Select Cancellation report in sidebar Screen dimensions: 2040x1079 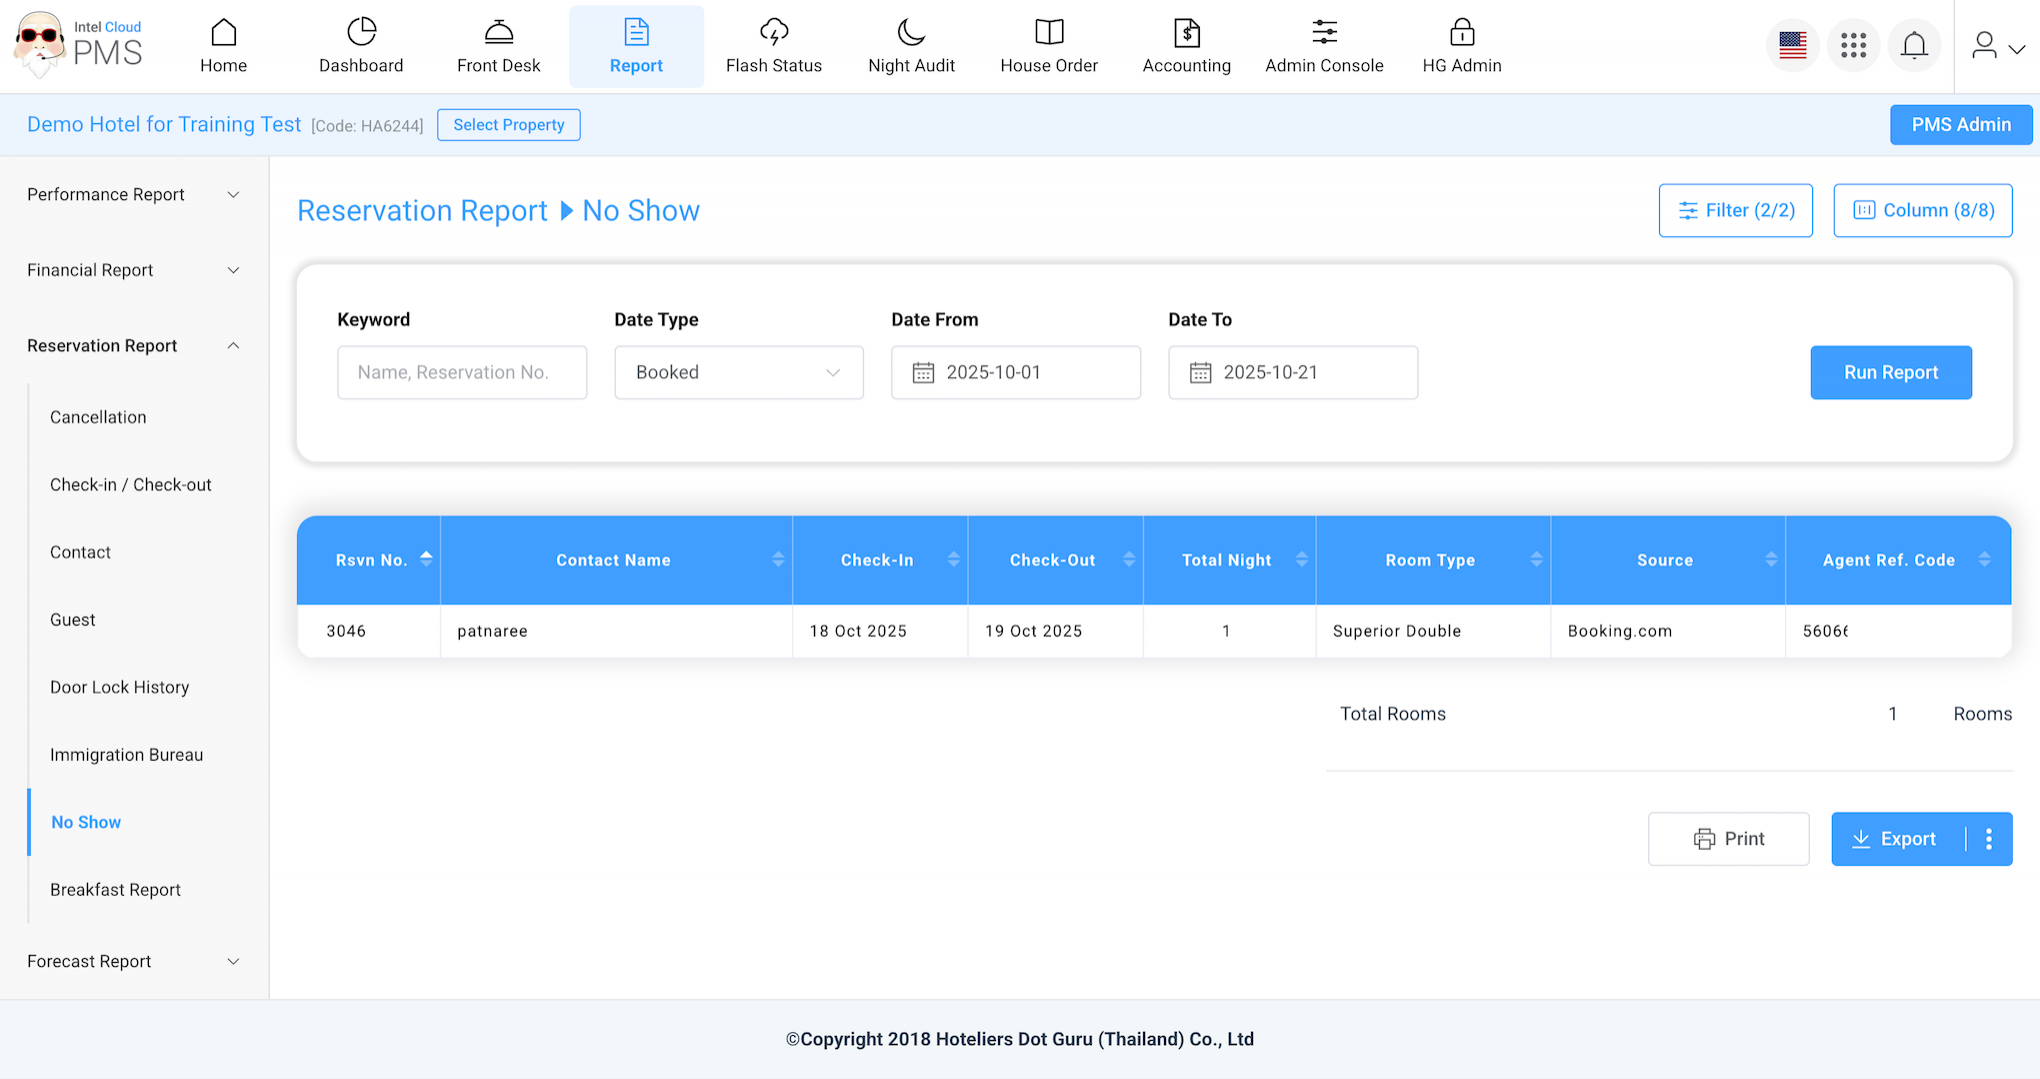[x=98, y=417]
